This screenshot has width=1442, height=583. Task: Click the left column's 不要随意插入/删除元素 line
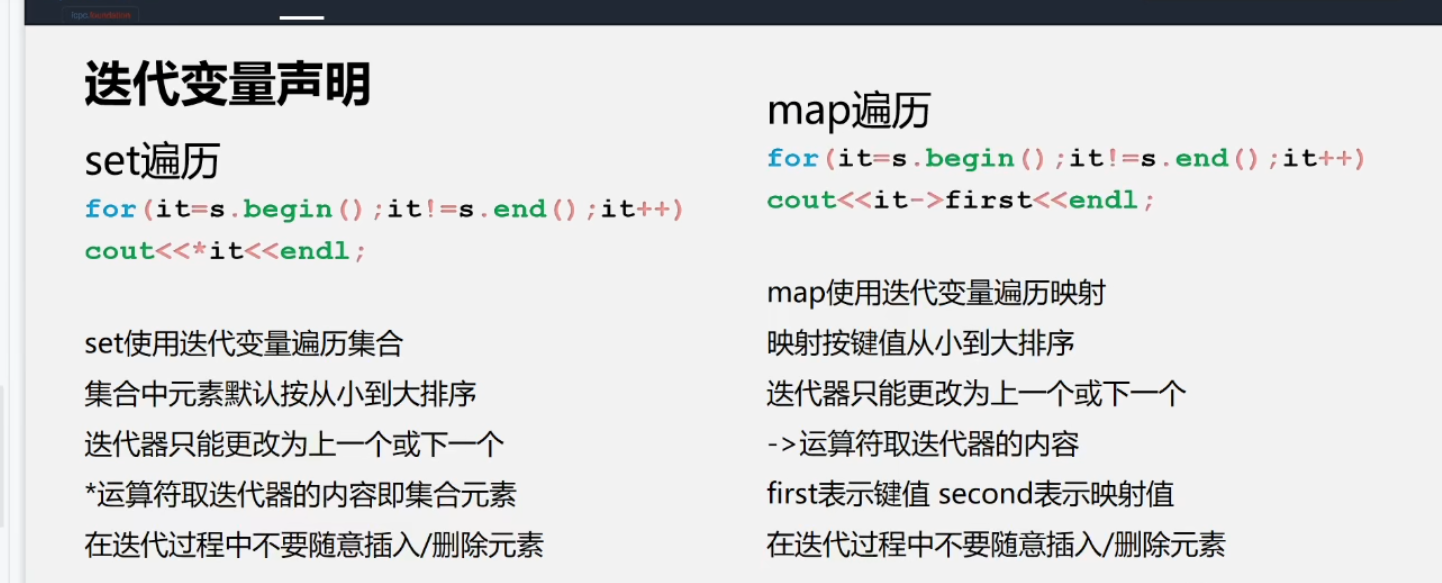(x=314, y=545)
